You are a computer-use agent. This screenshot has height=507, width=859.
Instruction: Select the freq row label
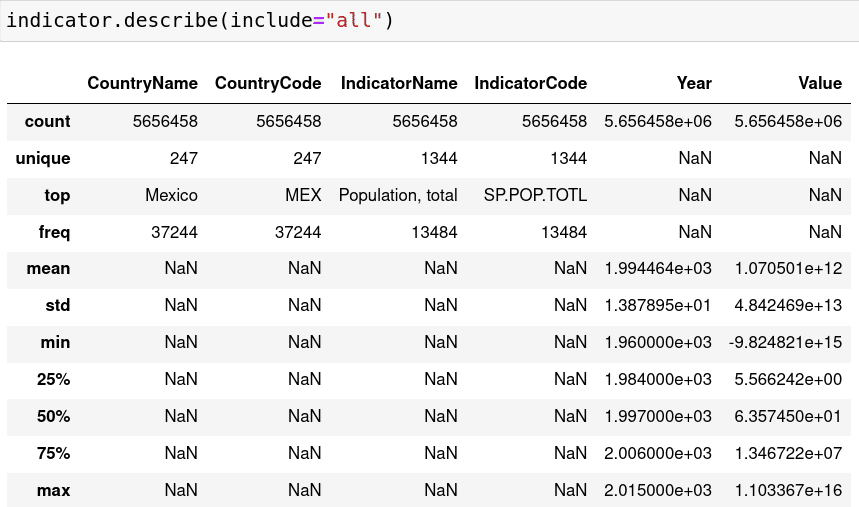coord(52,232)
